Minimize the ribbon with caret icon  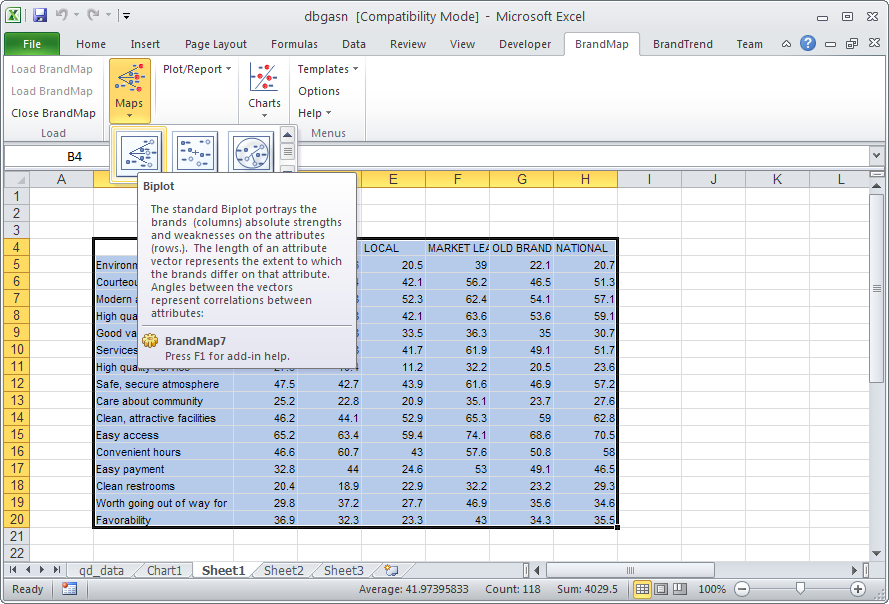point(786,44)
